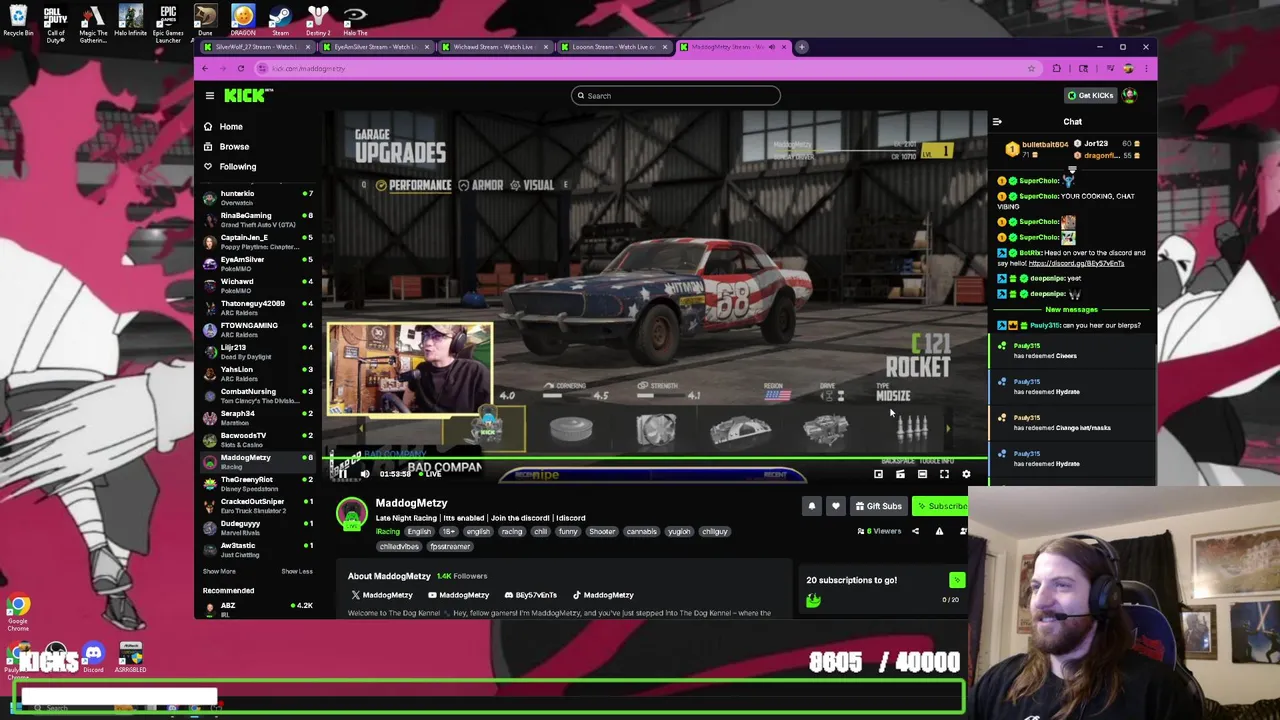Enter fullscreen mode on the player
This screenshot has width=1280, height=720.
click(x=944, y=474)
